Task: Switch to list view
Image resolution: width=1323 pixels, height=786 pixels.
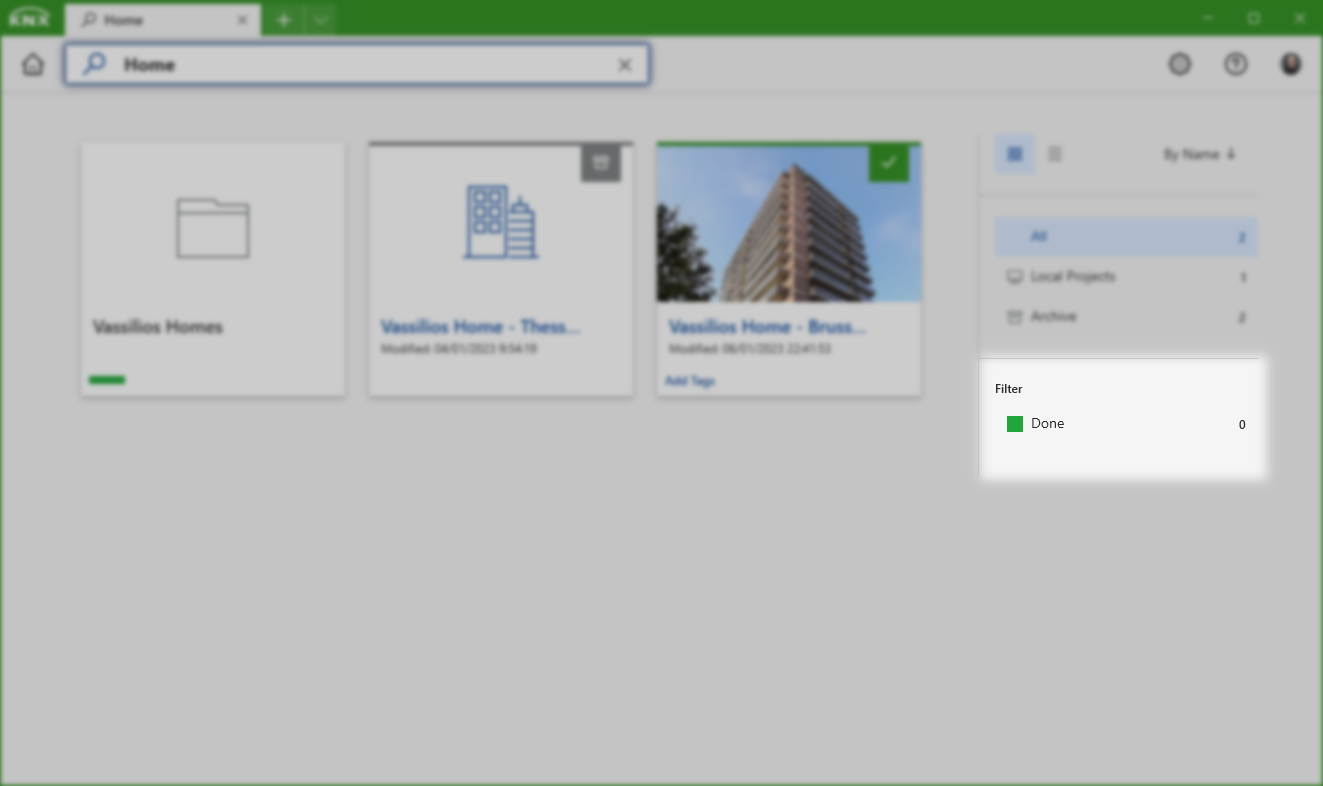Action: click(1054, 154)
